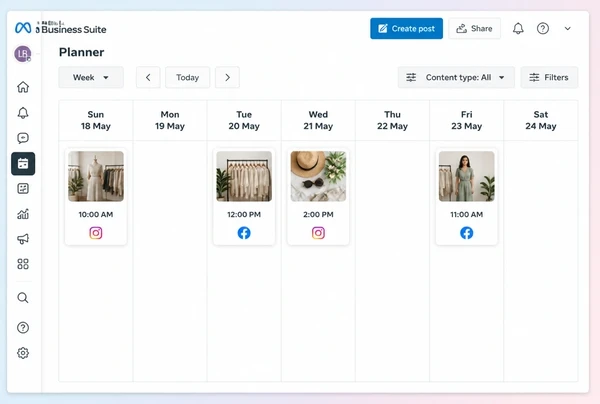Go to the next week arrow
The width and height of the screenshot is (600, 404).
(x=227, y=77)
